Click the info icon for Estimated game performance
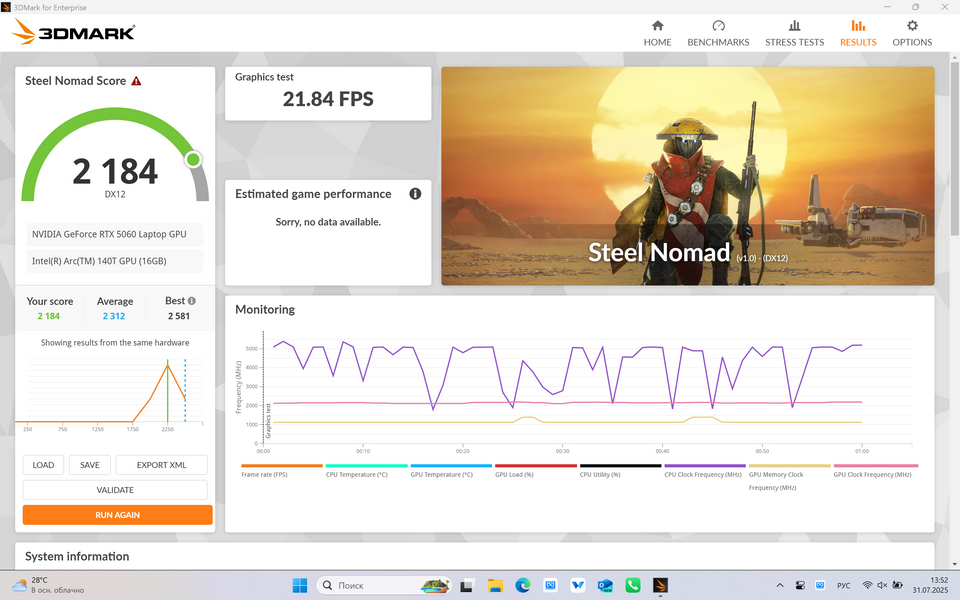This screenshot has height=600, width=960. [415, 193]
